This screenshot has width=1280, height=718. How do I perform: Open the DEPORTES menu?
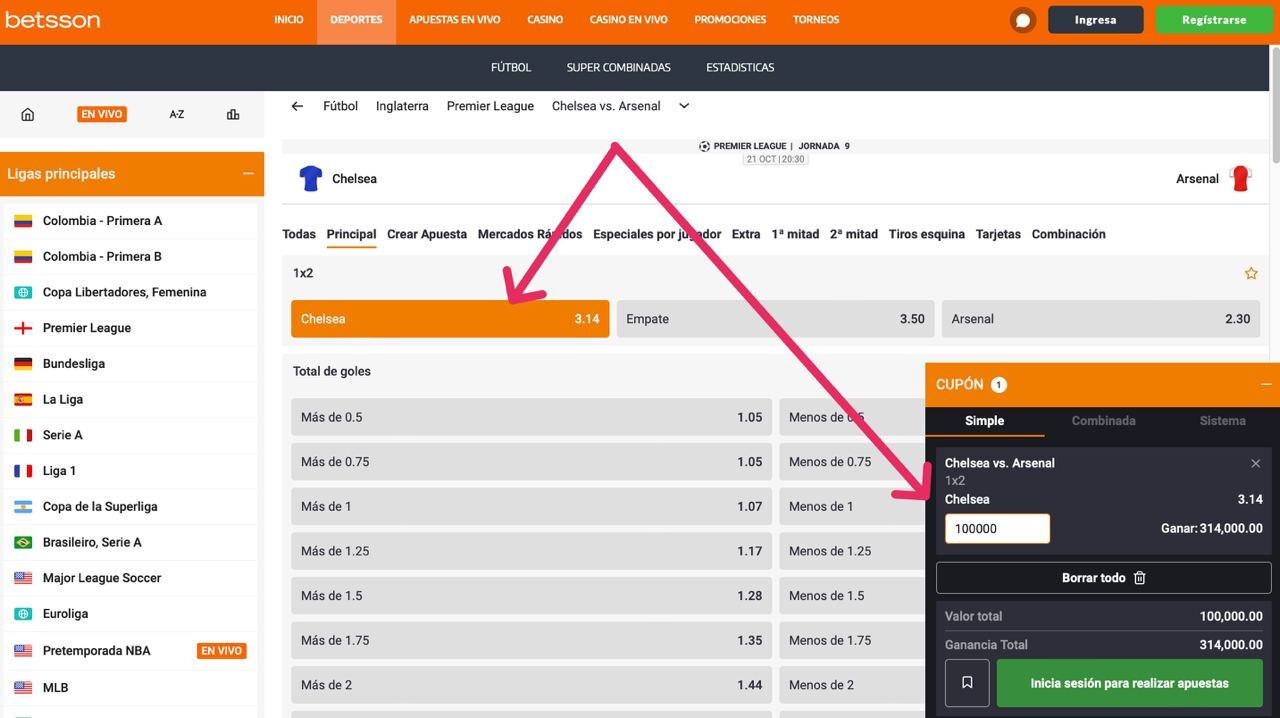(356, 20)
